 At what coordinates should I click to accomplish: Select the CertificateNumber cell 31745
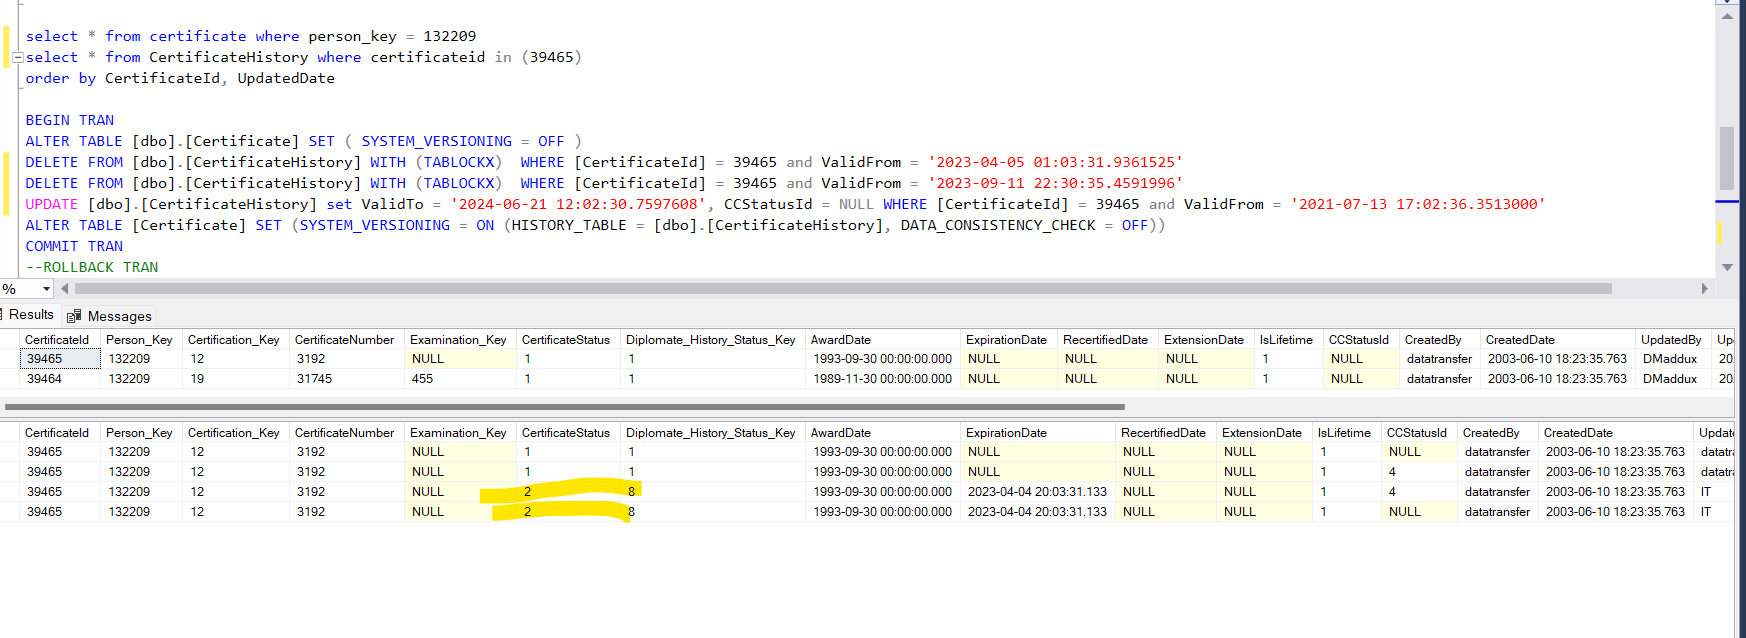tap(347, 379)
